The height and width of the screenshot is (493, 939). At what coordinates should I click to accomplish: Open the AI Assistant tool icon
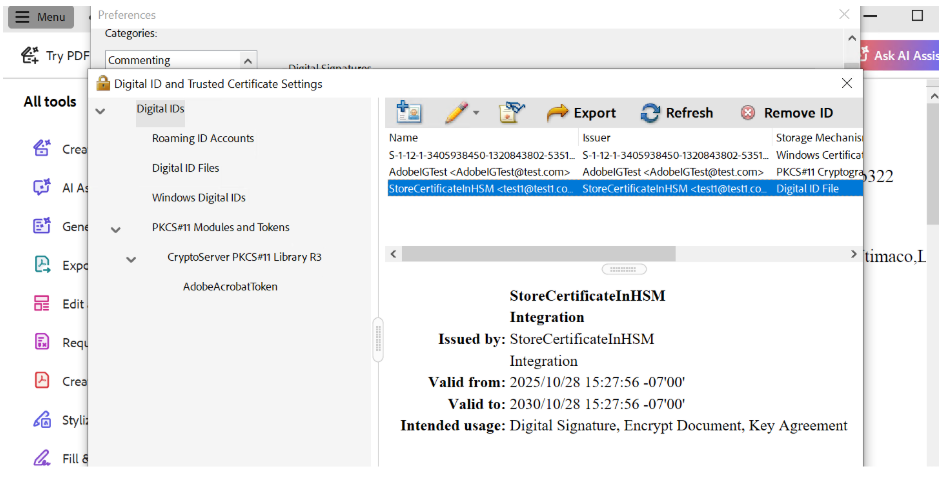tap(42, 187)
